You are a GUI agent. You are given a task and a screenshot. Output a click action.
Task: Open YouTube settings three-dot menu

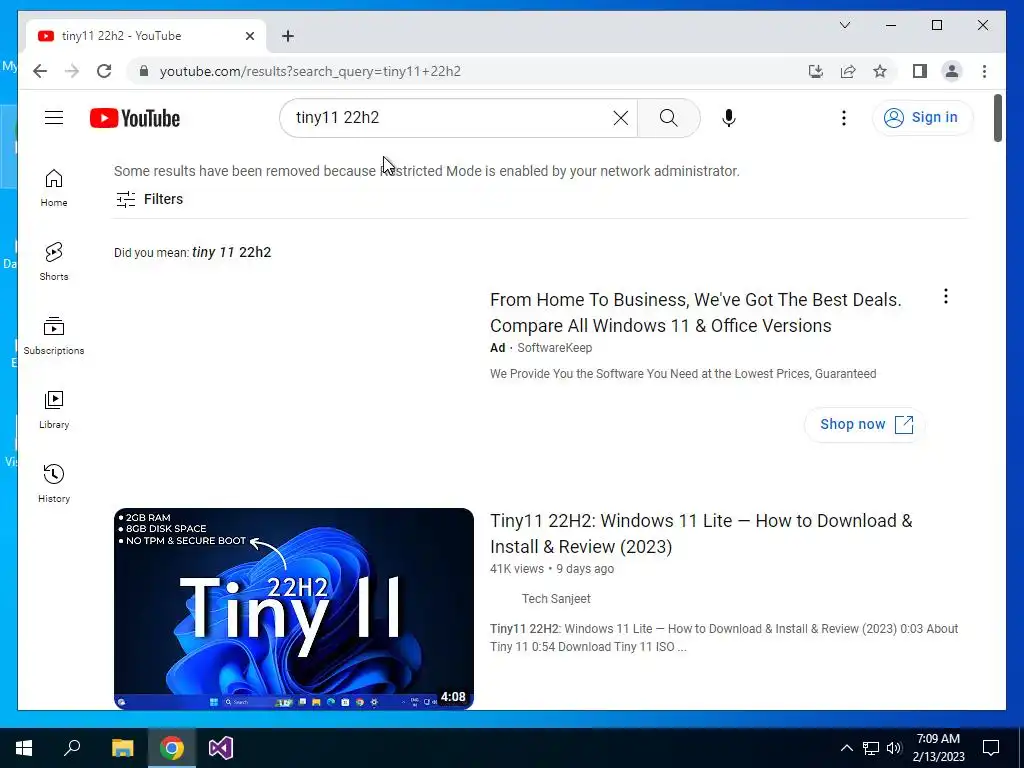click(843, 118)
